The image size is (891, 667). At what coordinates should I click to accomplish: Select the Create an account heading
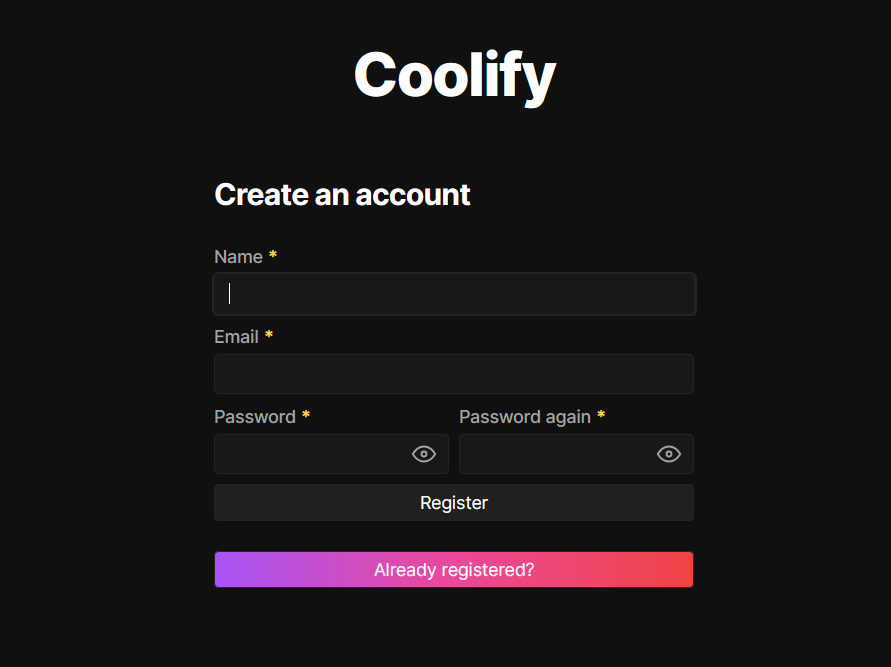(342, 195)
